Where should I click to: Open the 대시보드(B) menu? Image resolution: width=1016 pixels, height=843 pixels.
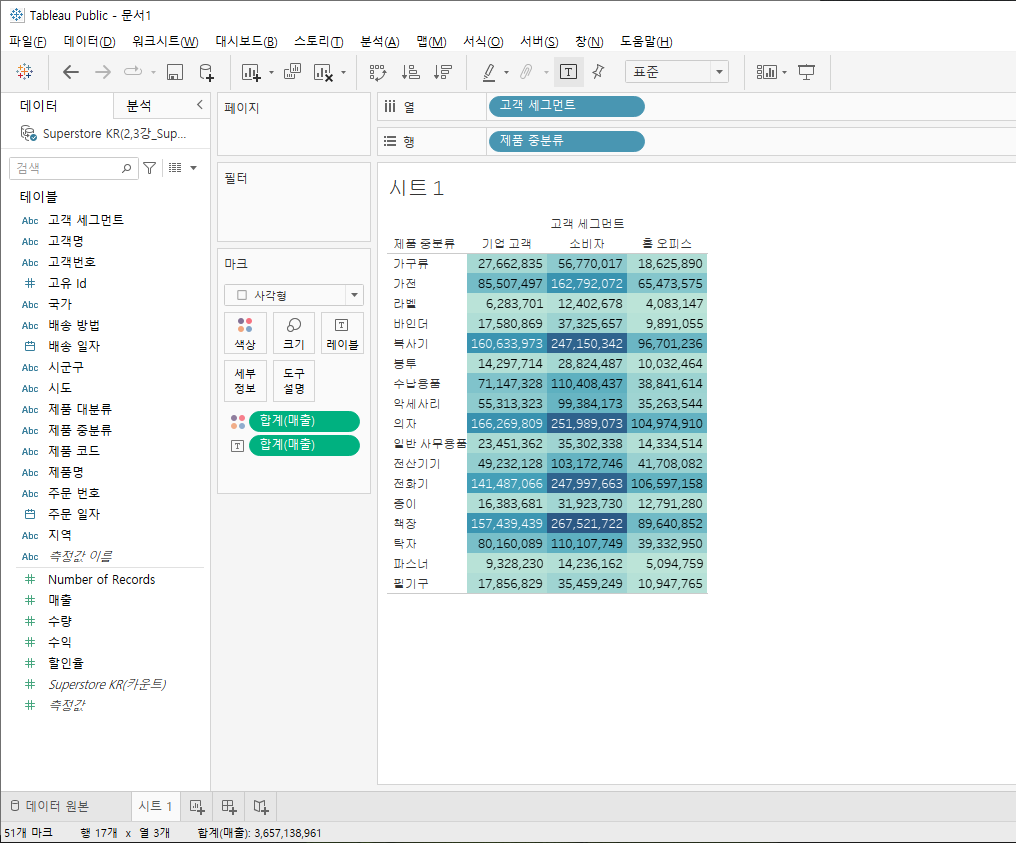click(246, 41)
